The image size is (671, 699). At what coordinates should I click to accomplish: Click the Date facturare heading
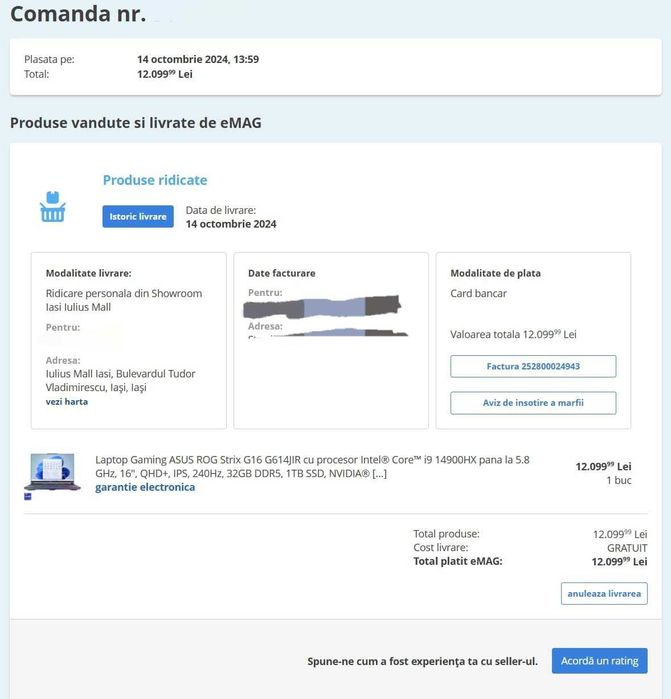282,273
